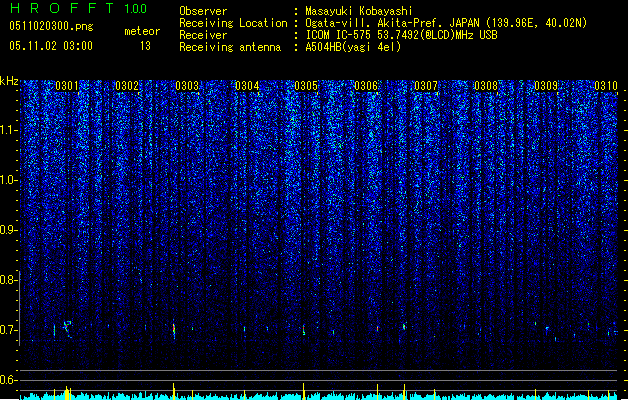This screenshot has width=629, height=400.
Task: Click the meteor echo just before 0305
Action: pyautogui.click(x=304, y=330)
